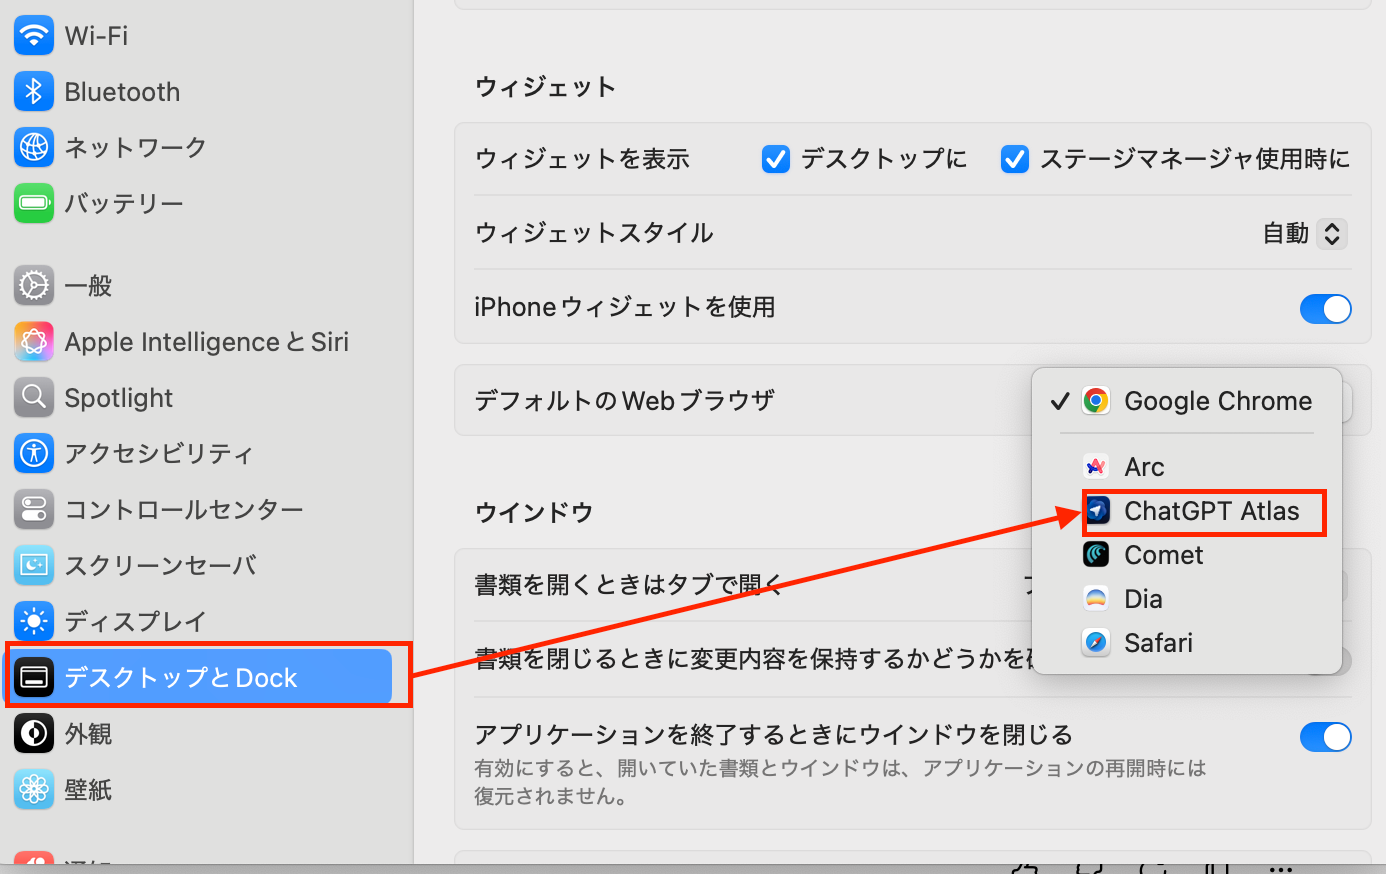Click the 有効にすると description text
The height and width of the screenshot is (874, 1386).
click(840, 782)
